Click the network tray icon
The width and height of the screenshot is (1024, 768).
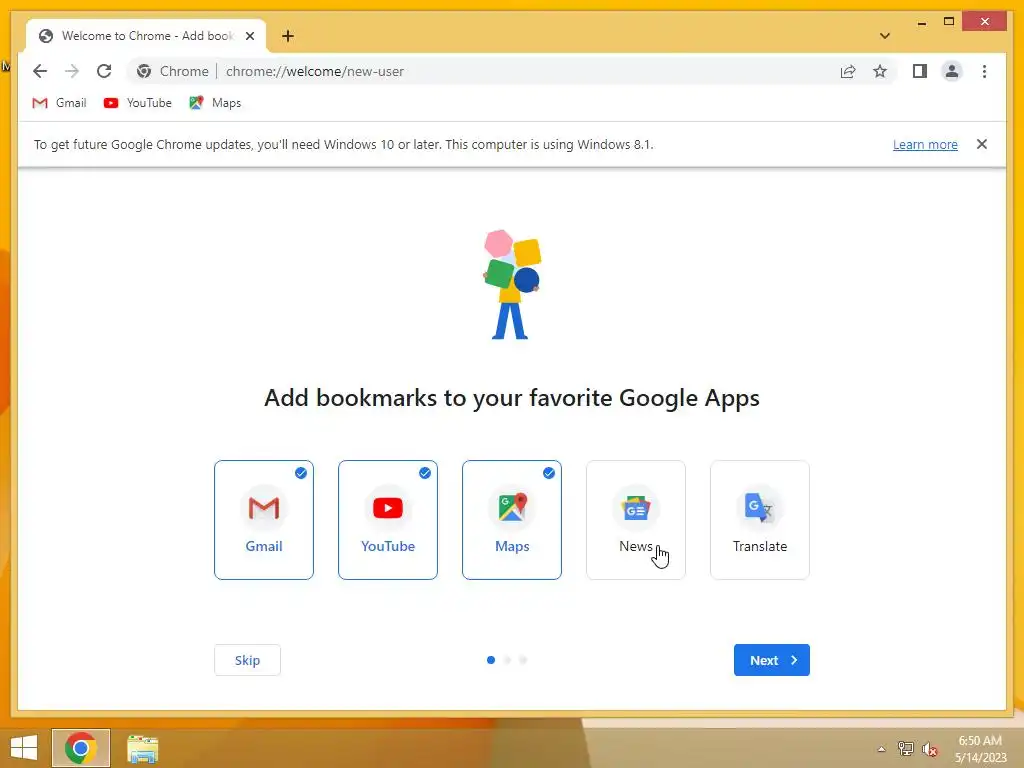coord(906,749)
